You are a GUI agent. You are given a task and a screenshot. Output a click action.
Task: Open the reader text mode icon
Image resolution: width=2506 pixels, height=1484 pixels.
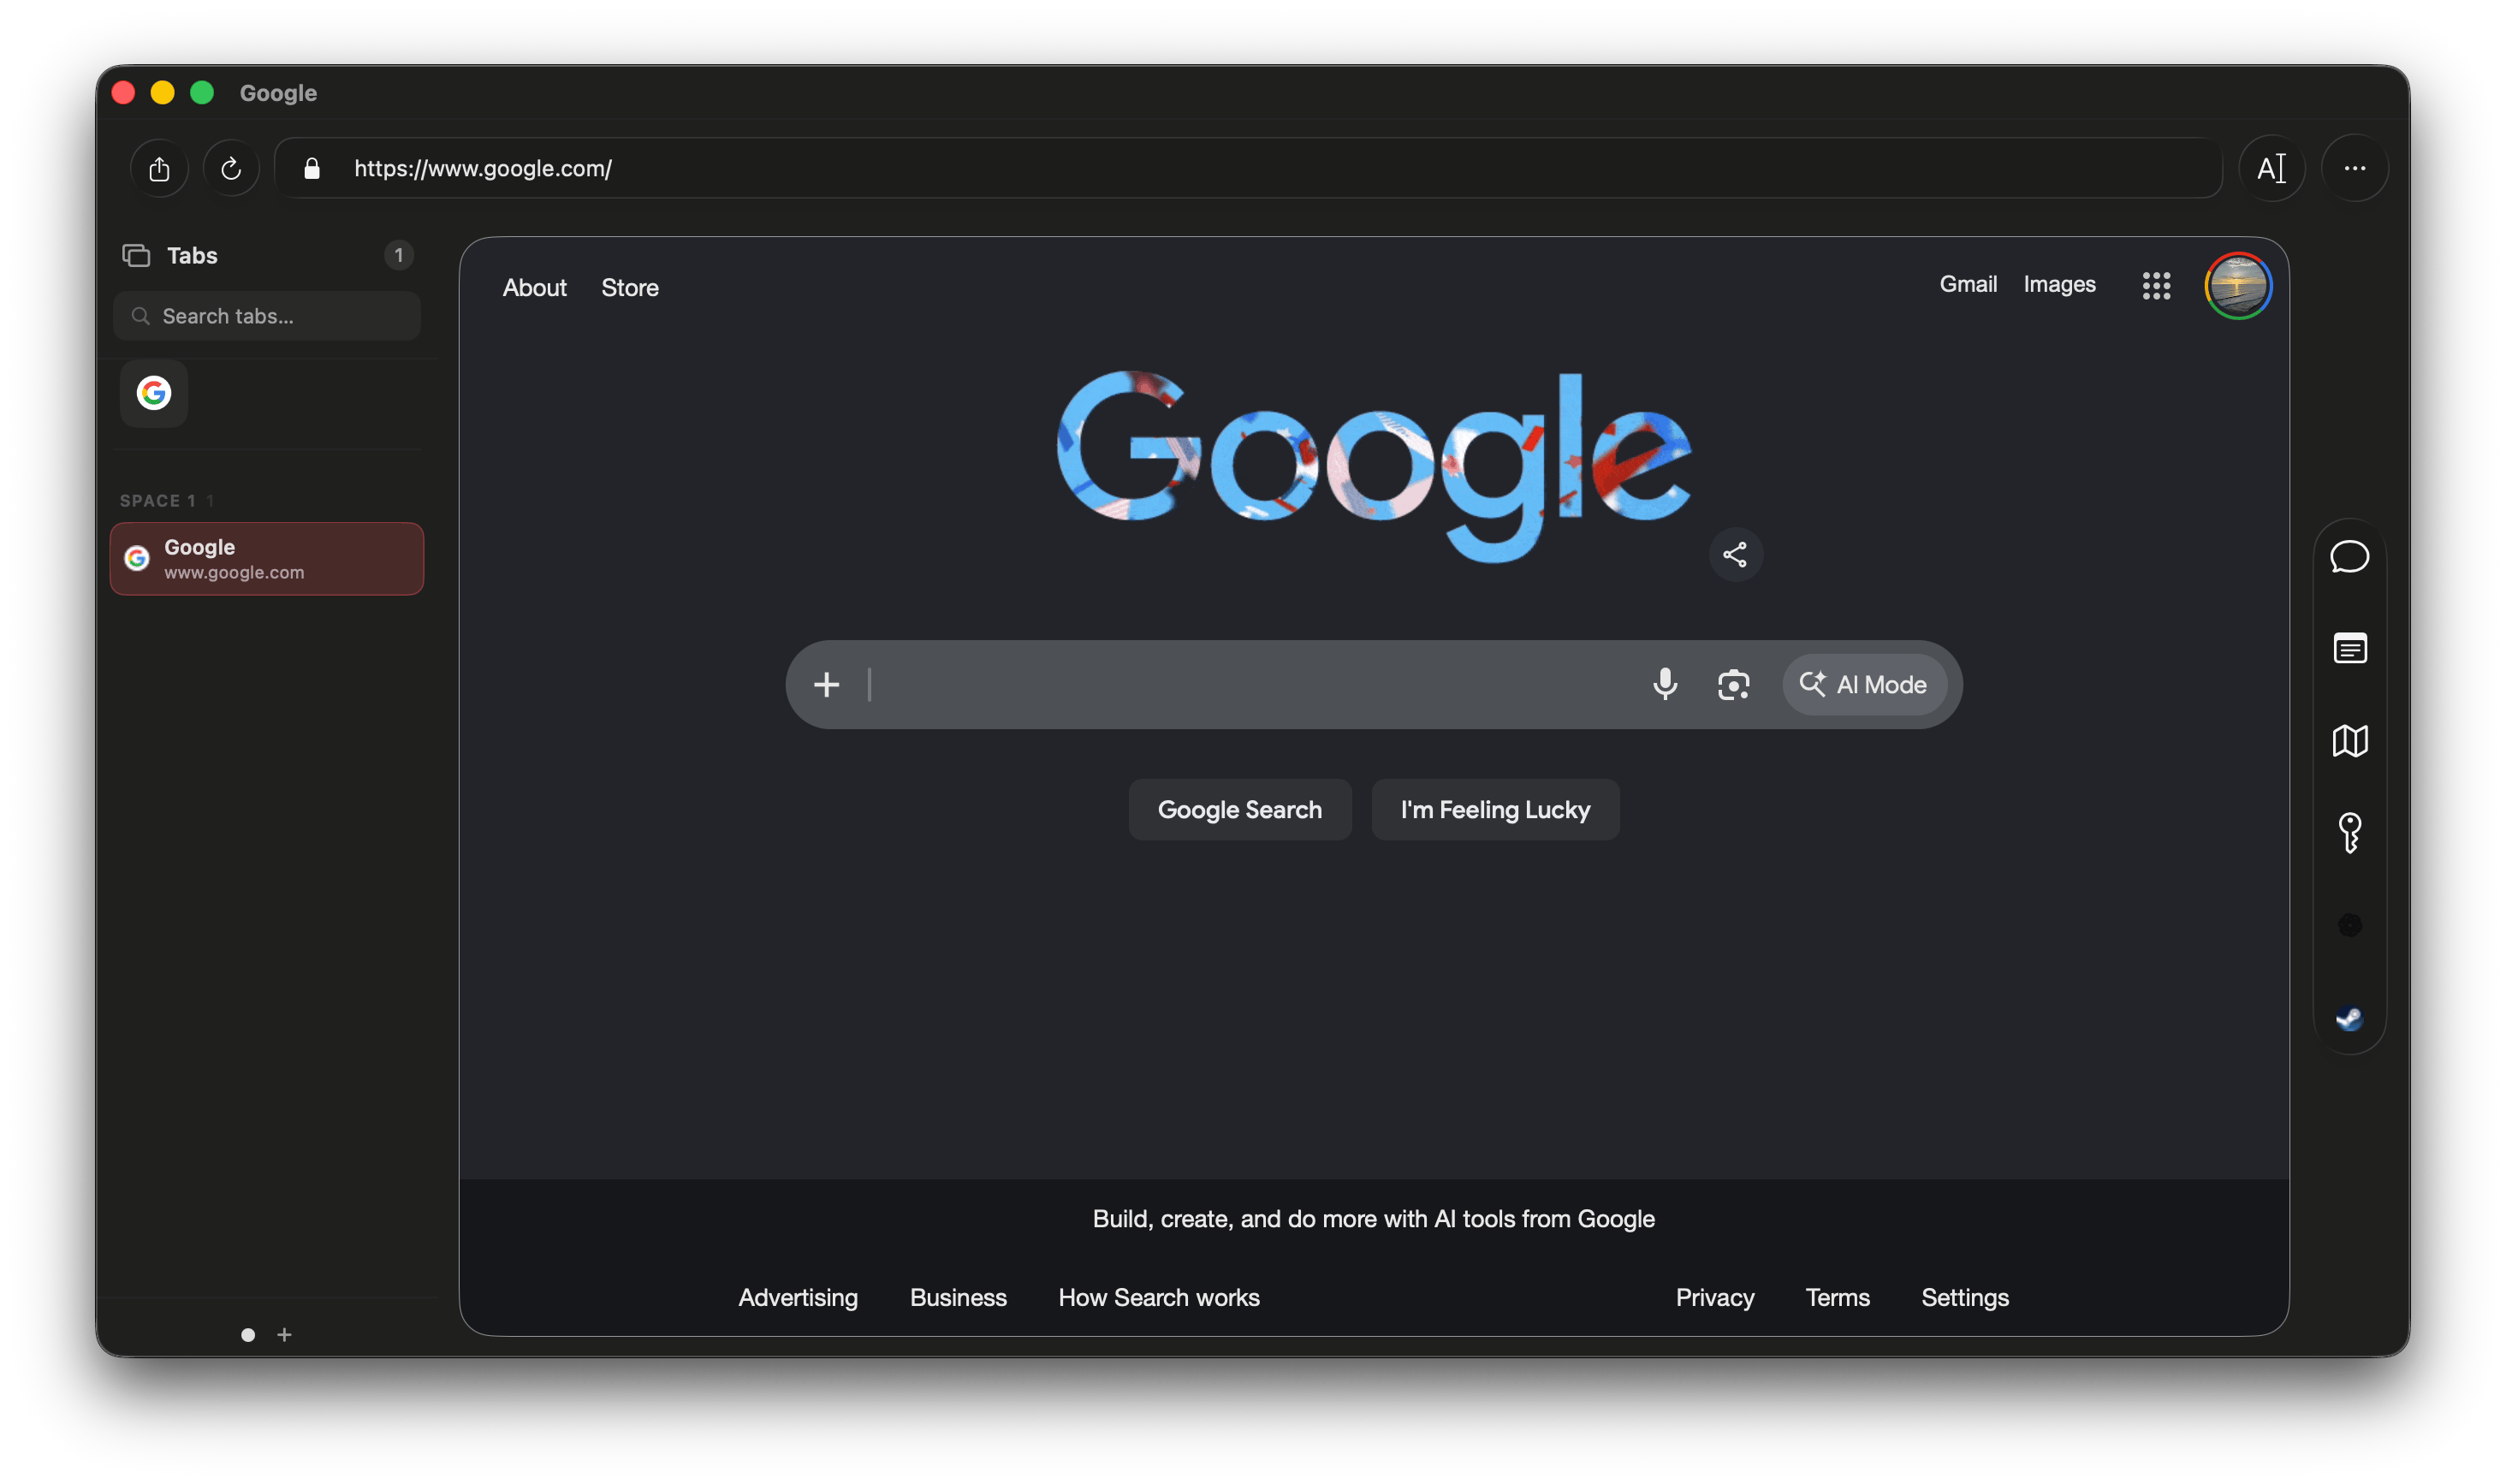pyautogui.click(x=2271, y=168)
